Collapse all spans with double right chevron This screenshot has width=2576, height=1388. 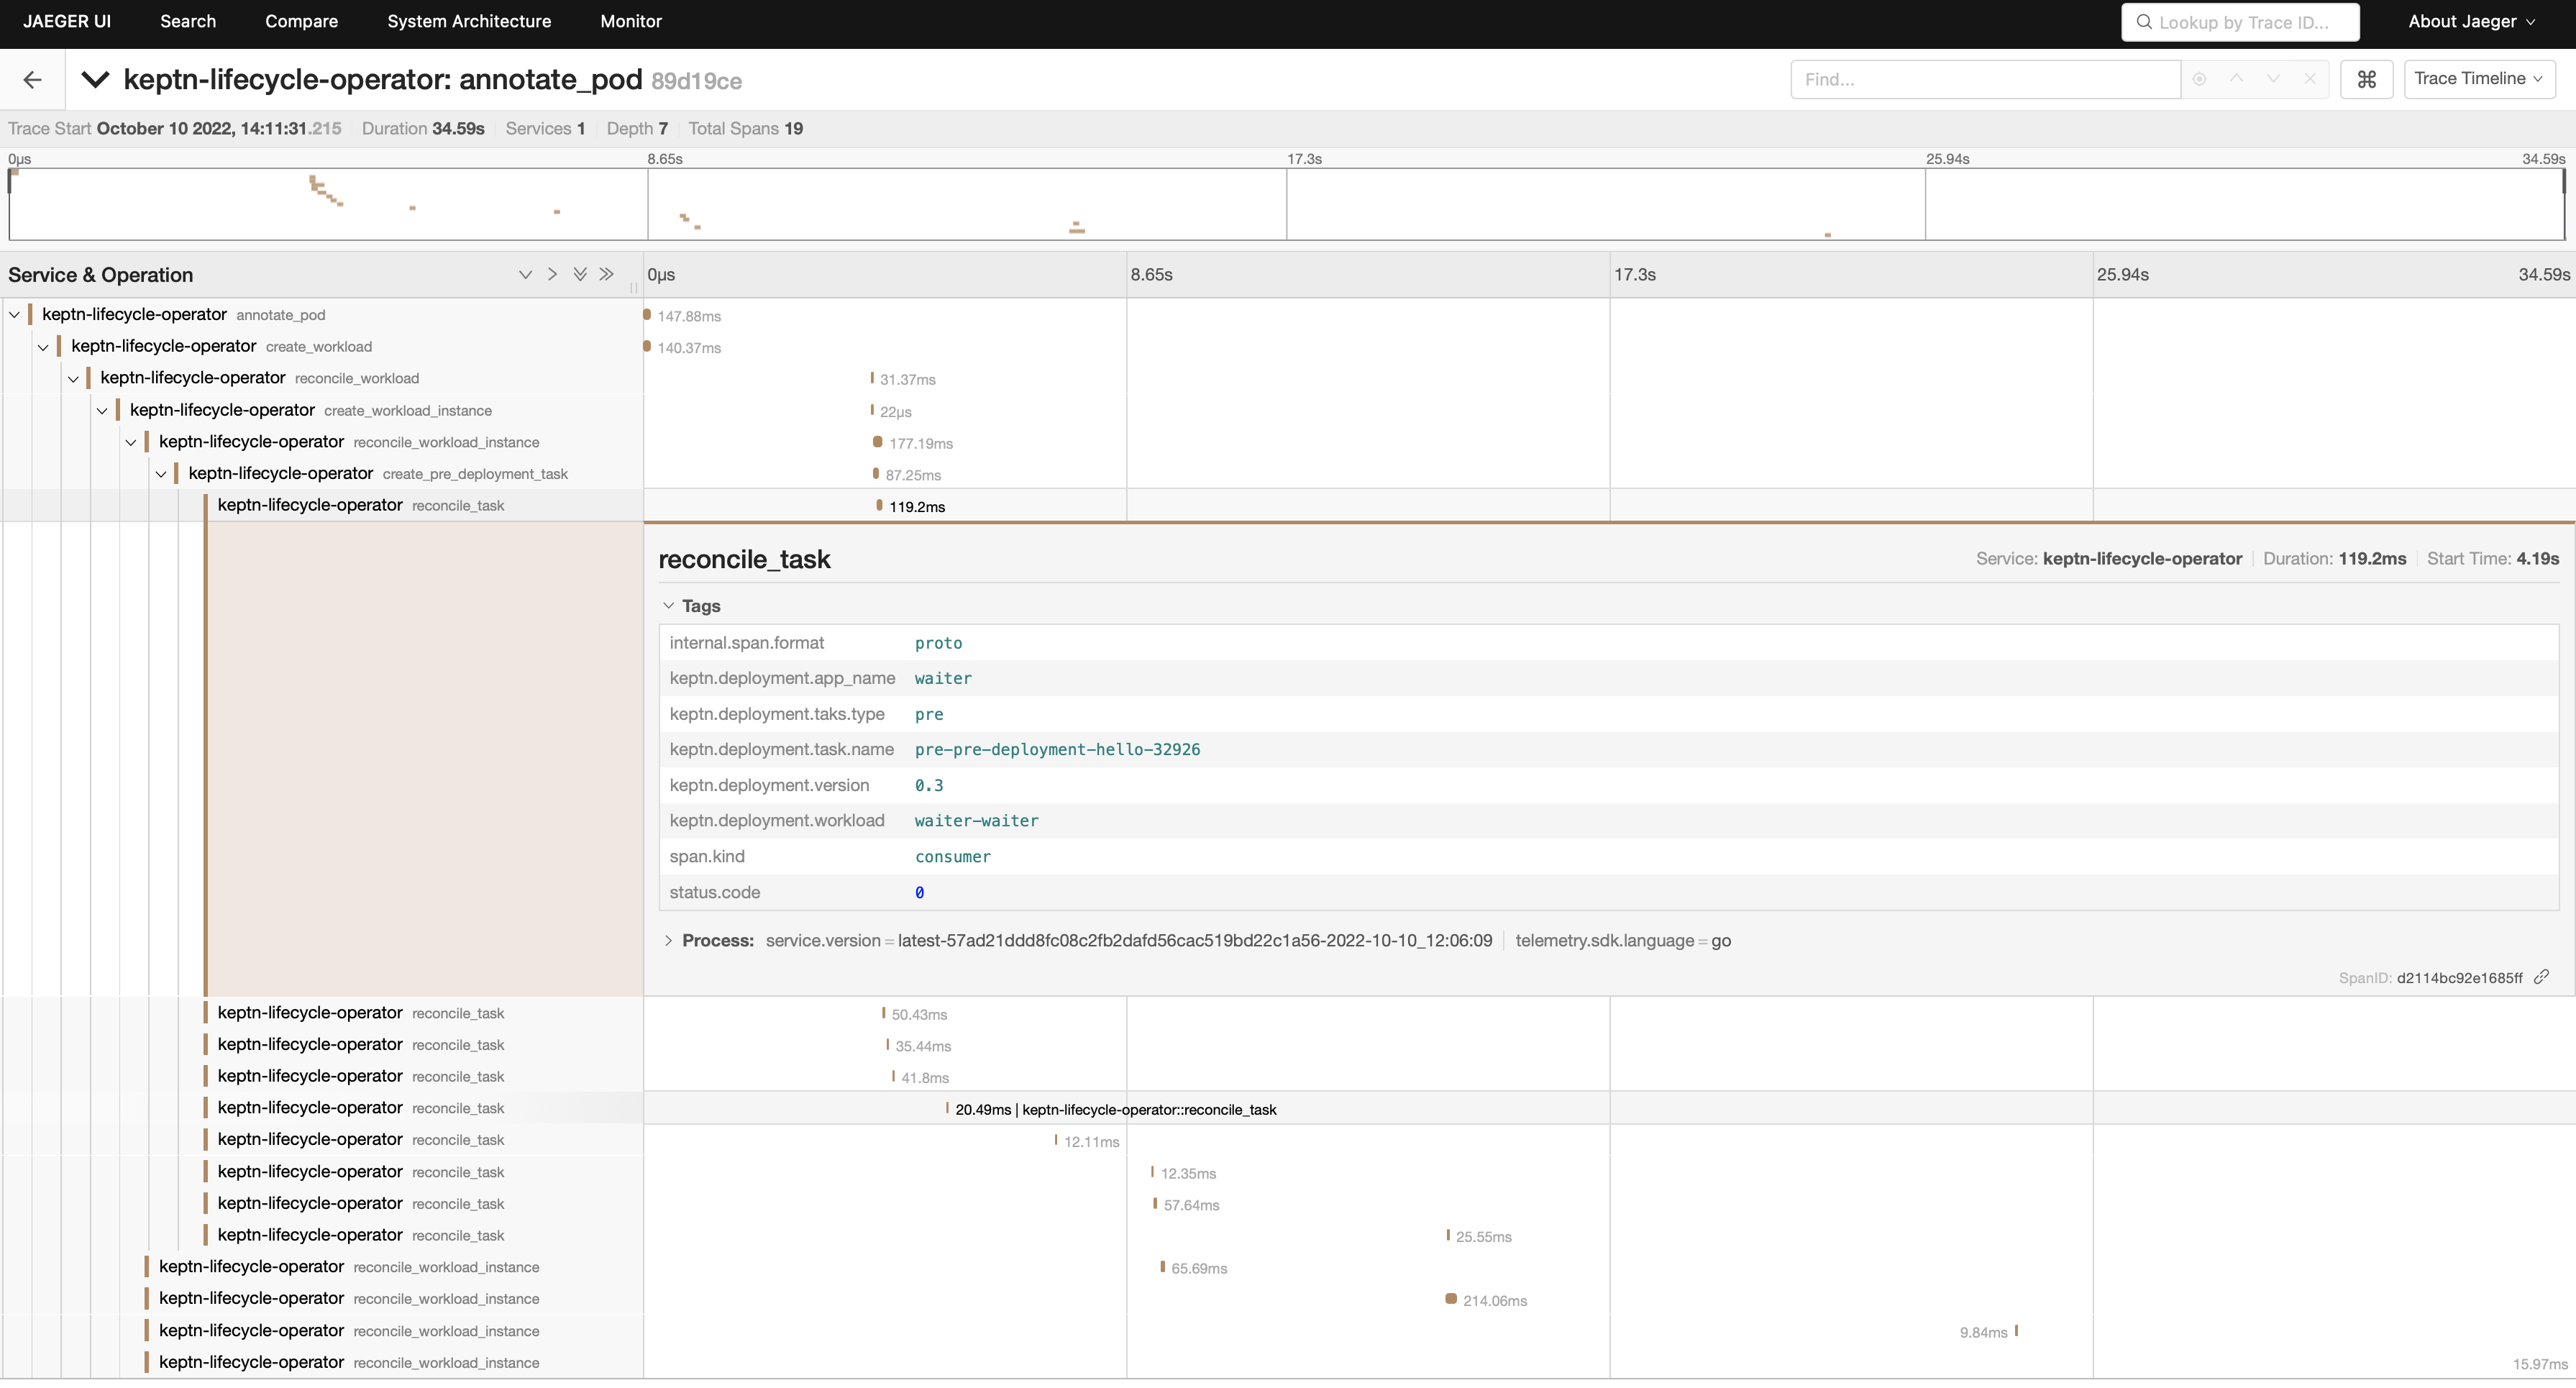pos(607,275)
